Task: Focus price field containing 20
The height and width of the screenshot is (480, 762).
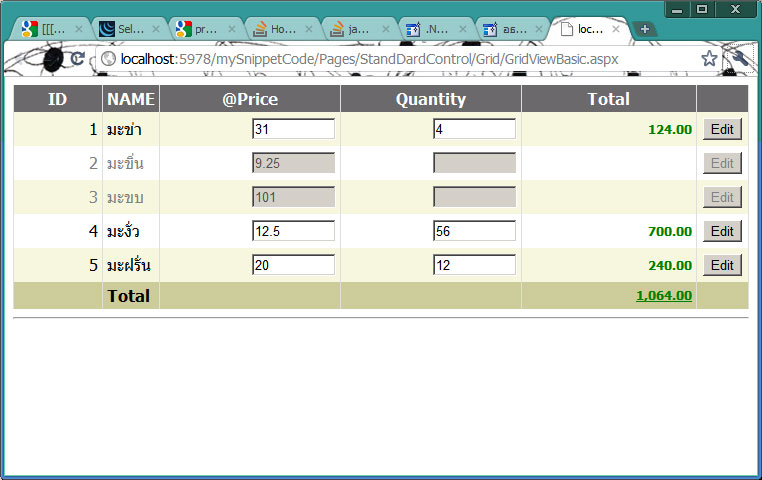Action: coord(294,265)
